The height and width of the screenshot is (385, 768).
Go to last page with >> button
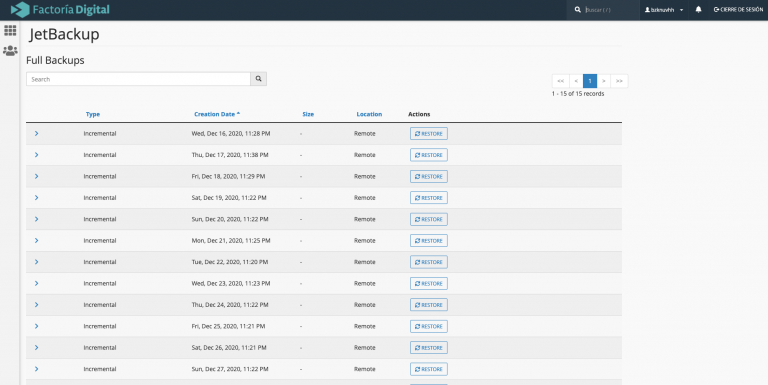coord(620,81)
